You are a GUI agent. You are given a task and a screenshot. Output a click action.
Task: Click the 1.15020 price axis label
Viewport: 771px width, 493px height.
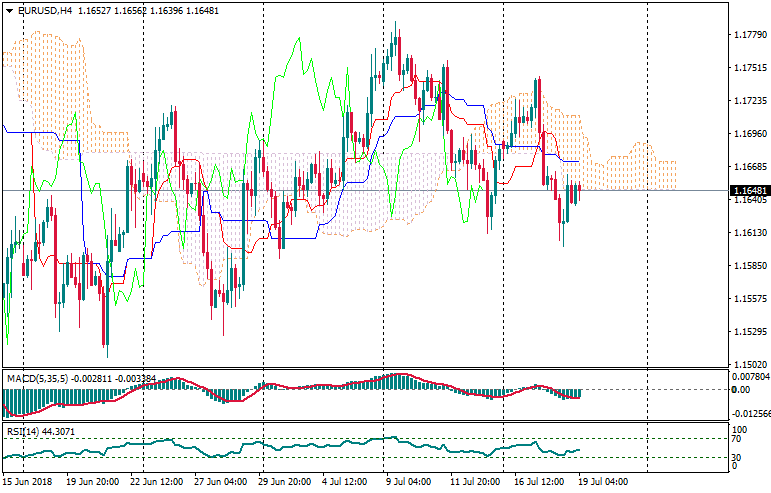point(749,364)
